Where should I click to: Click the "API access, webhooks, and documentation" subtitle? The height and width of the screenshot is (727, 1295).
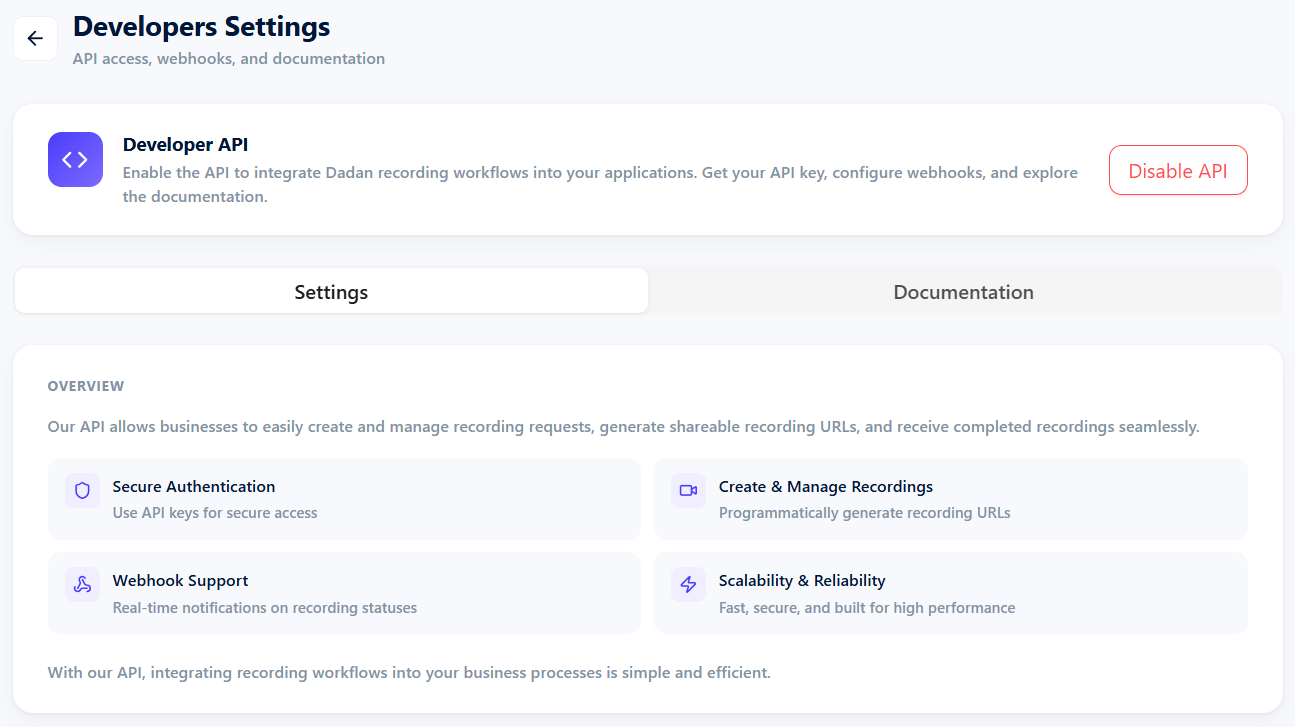click(229, 59)
